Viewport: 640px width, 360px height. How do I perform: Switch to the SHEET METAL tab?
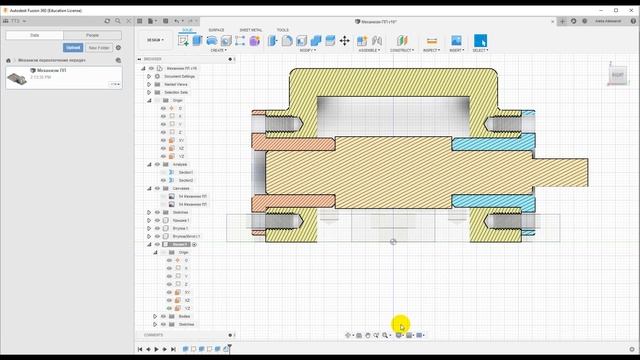[x=251, y=30]
